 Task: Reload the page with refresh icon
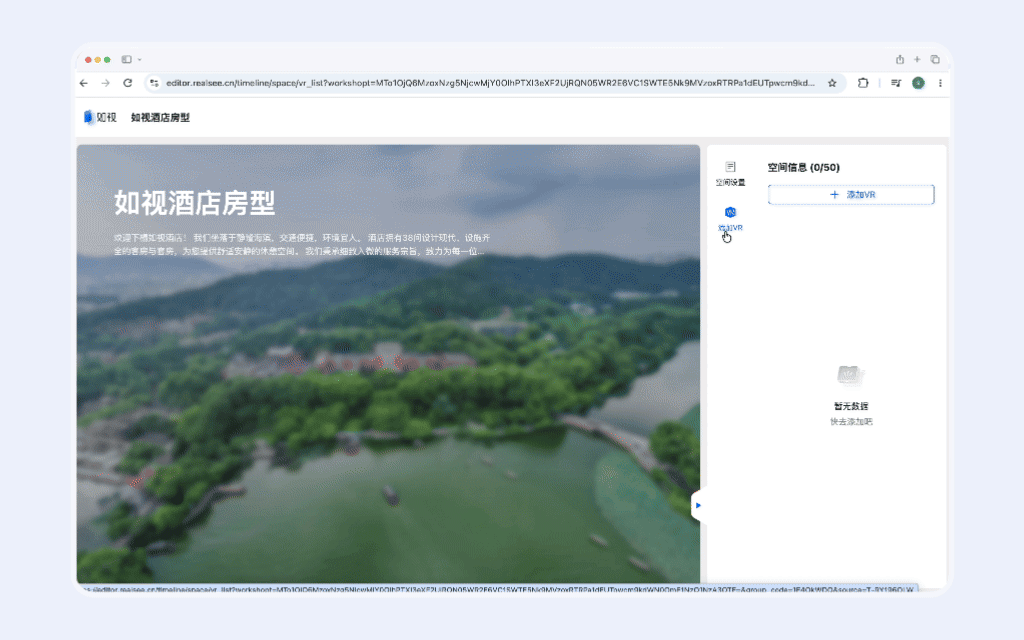tap(127, 83)
